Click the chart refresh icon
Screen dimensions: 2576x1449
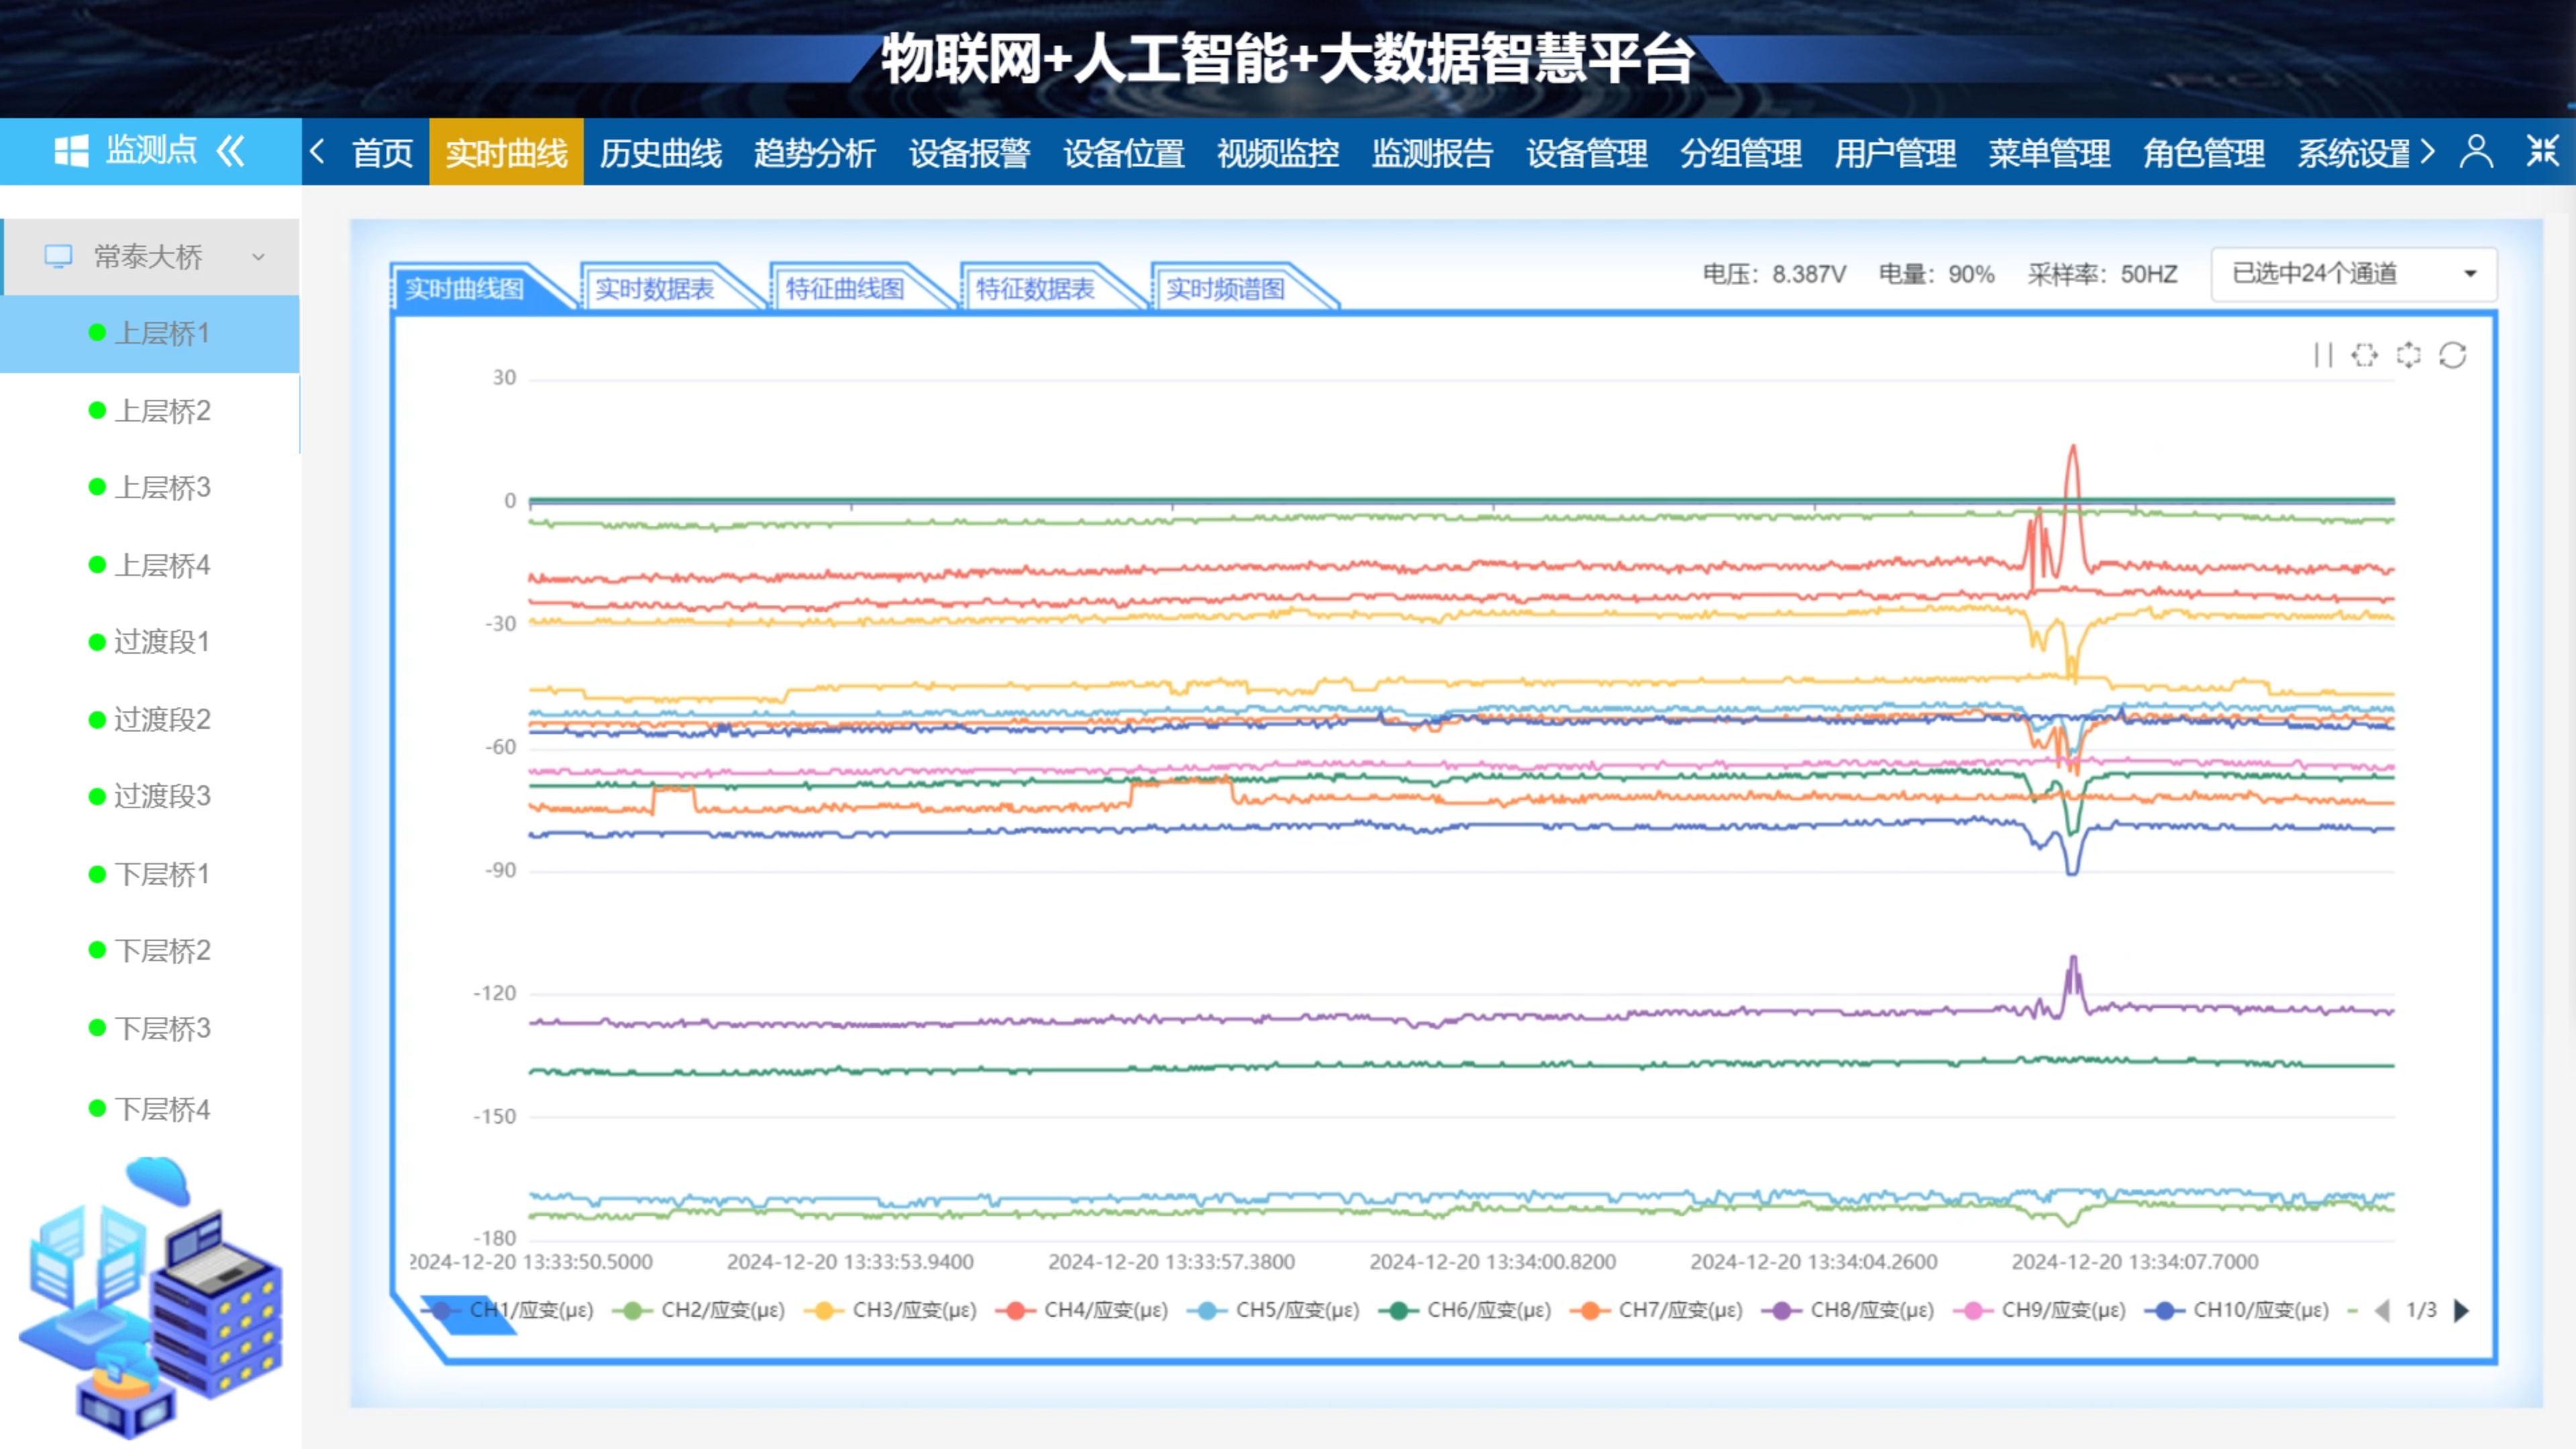coord(2453,355)
